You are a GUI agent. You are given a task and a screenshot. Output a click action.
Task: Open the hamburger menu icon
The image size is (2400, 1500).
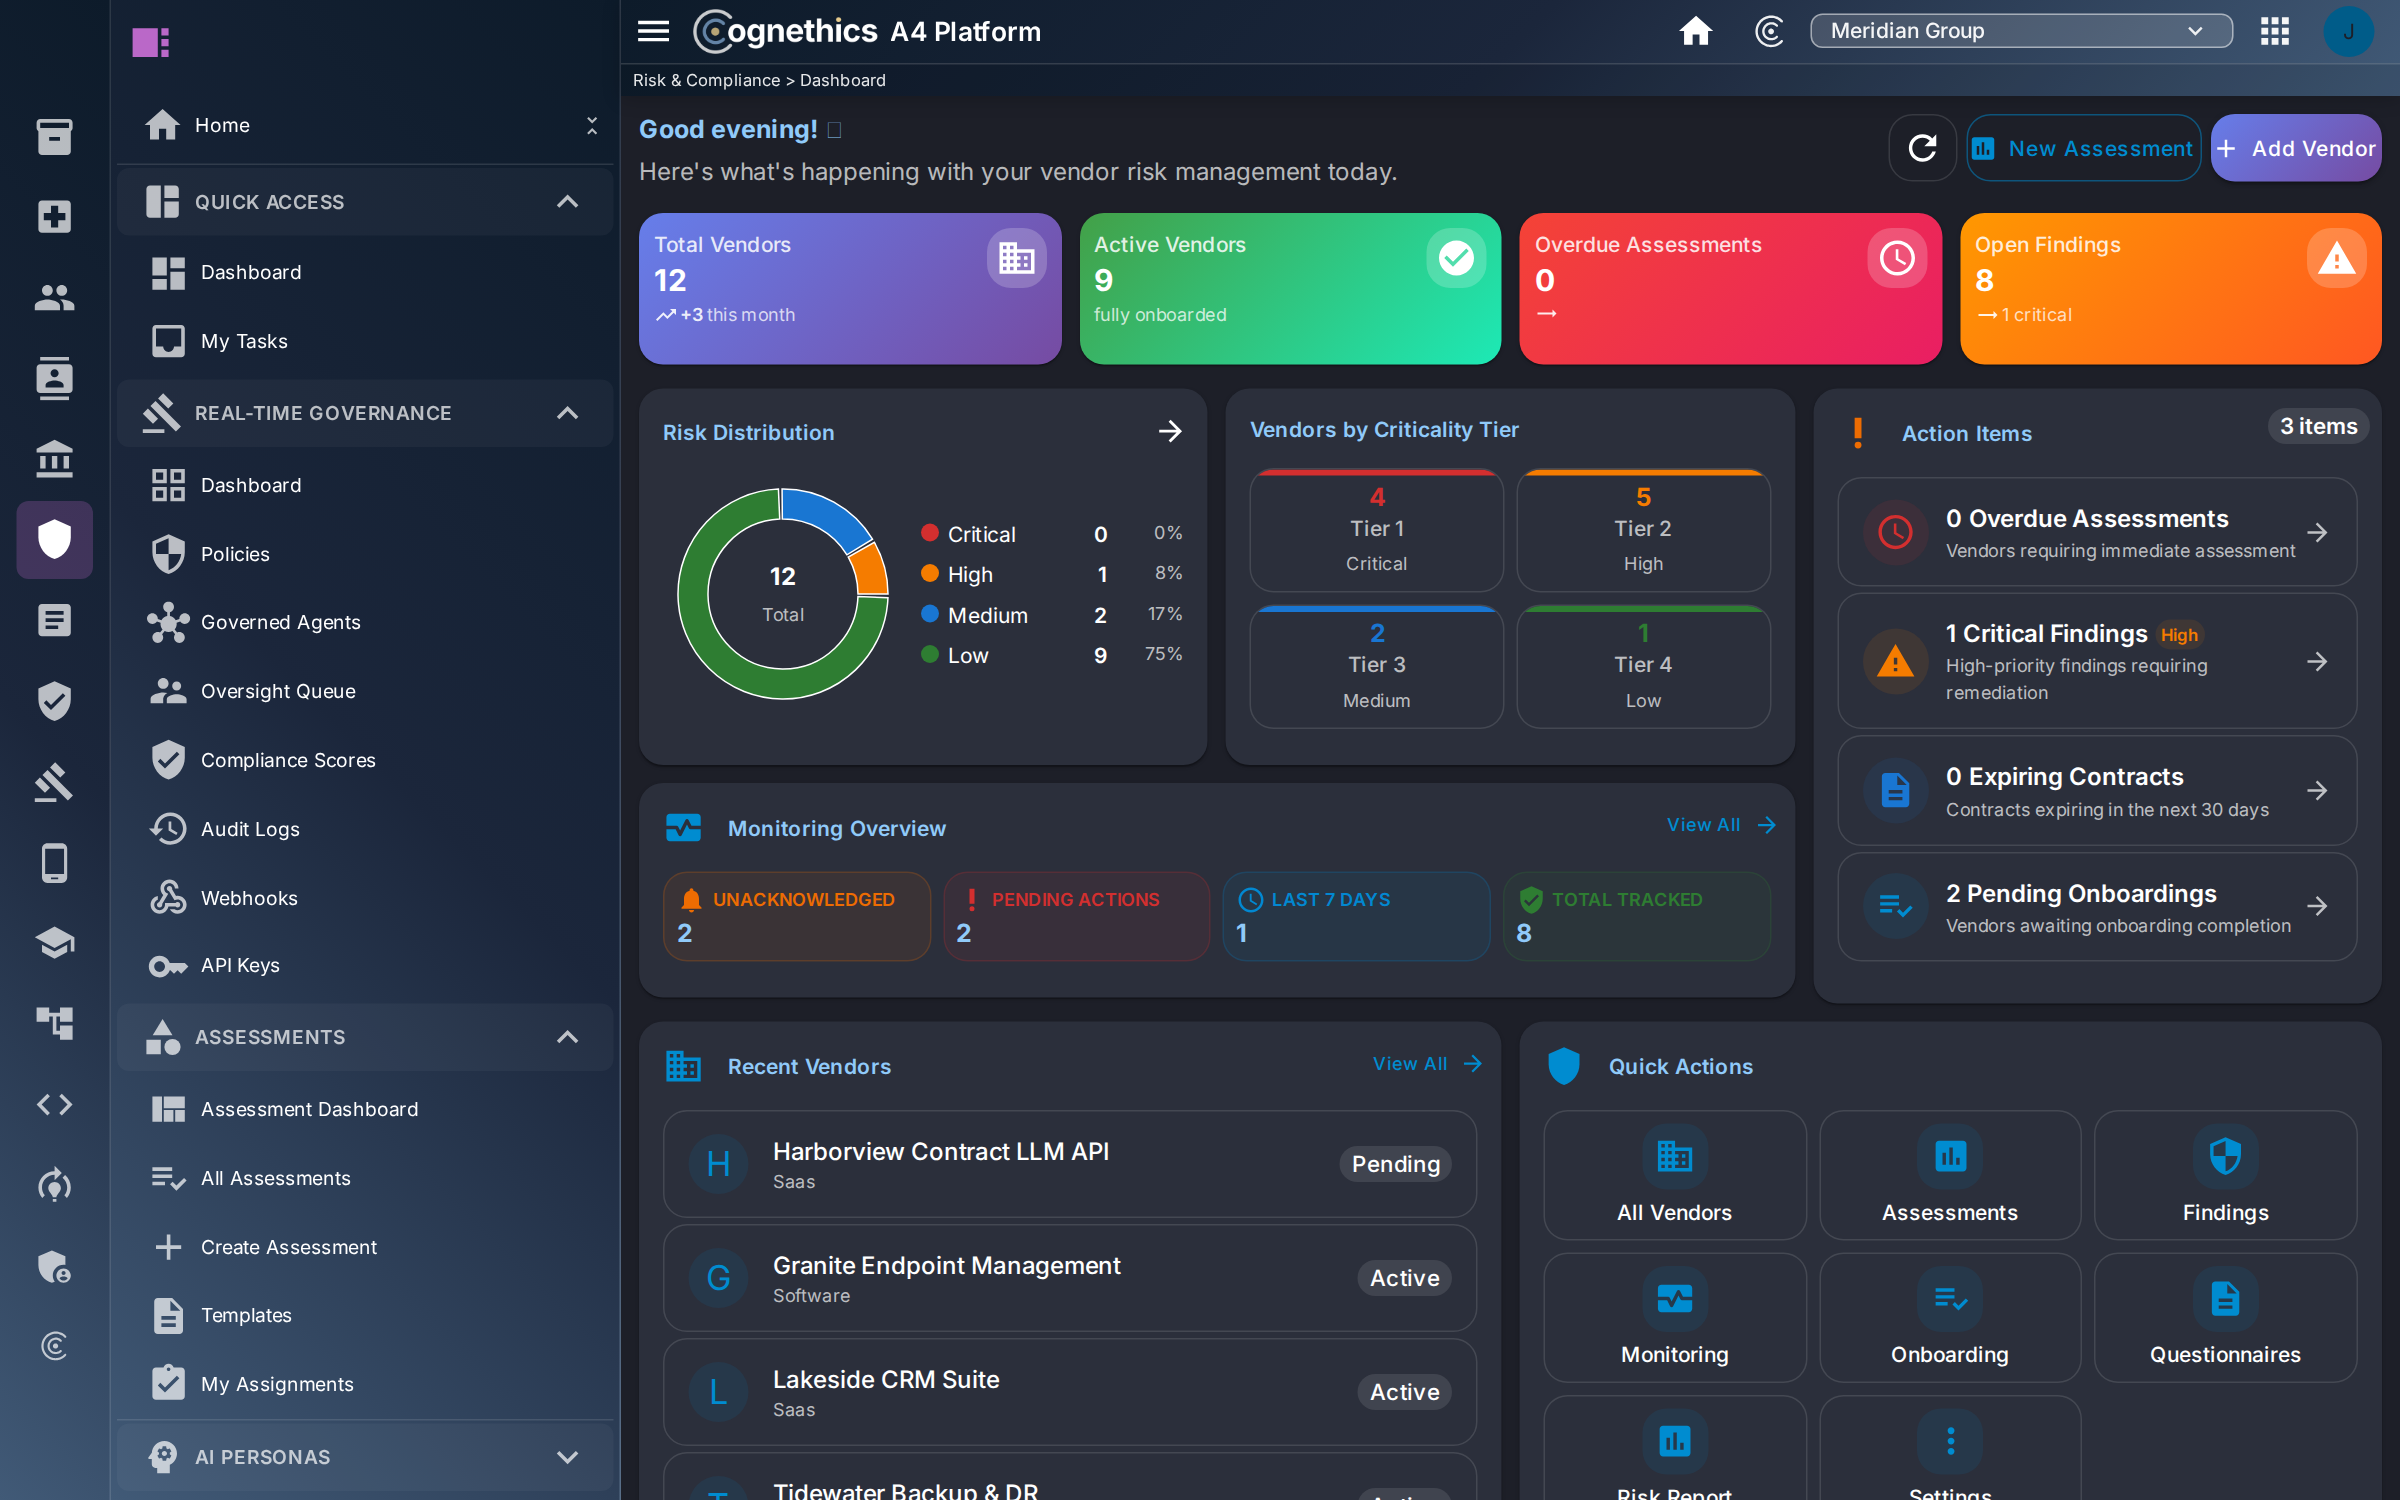click(x=653, y=31)
